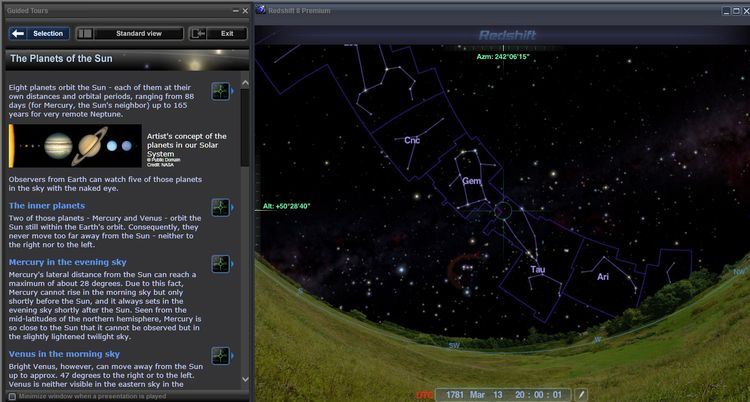
Task: Select the Ari constellation label
Action: pos(603,277)
